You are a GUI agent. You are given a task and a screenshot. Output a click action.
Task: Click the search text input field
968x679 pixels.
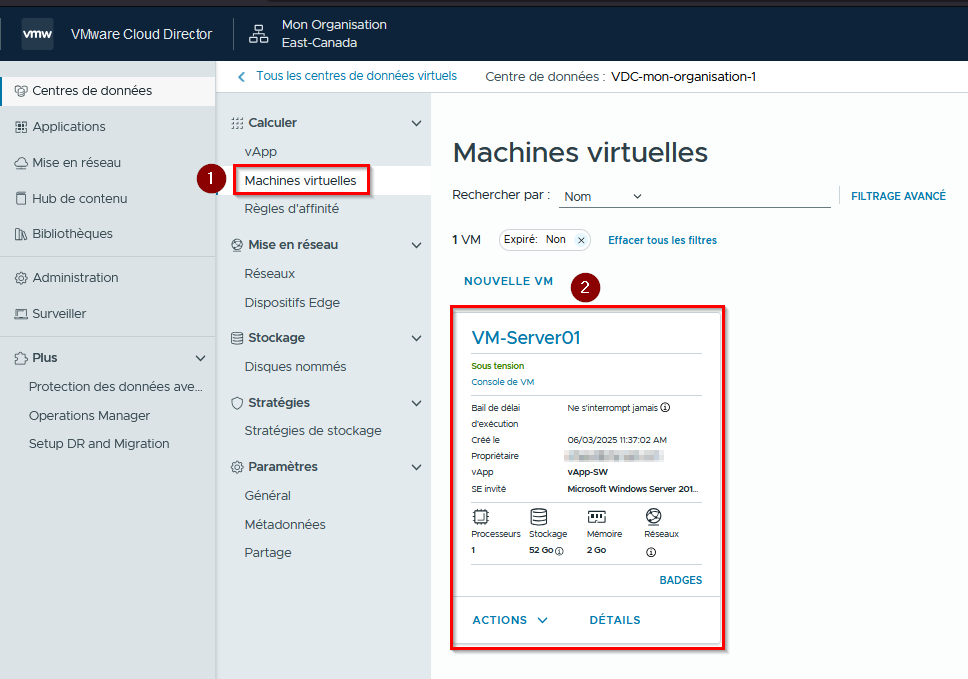point(738,196)
